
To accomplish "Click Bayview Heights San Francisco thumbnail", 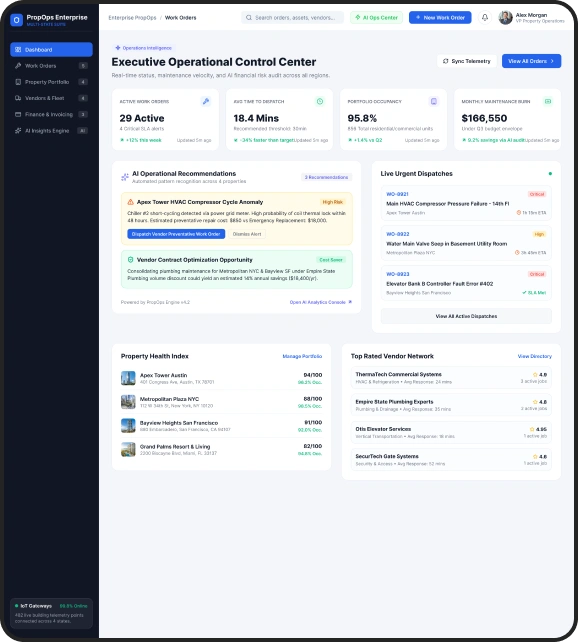I will (x=128, y=425).
